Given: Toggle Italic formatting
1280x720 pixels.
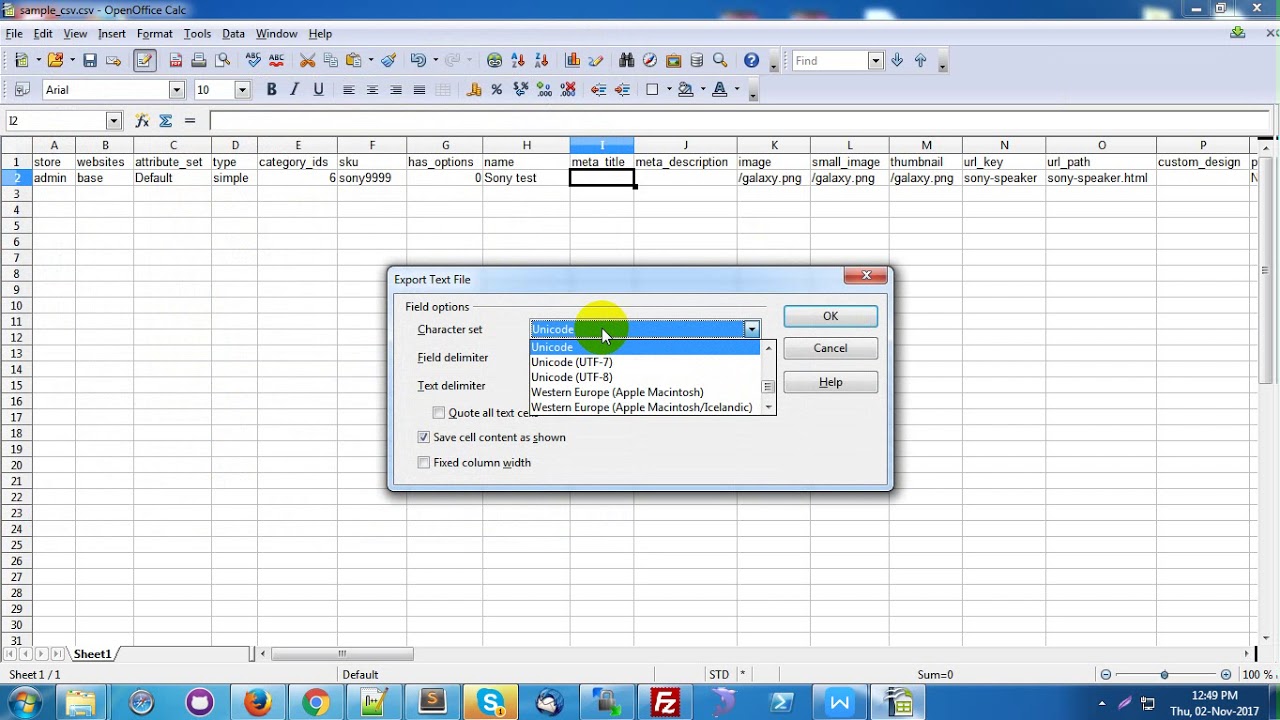Looking at the screenshot, I should click(294, 90).
